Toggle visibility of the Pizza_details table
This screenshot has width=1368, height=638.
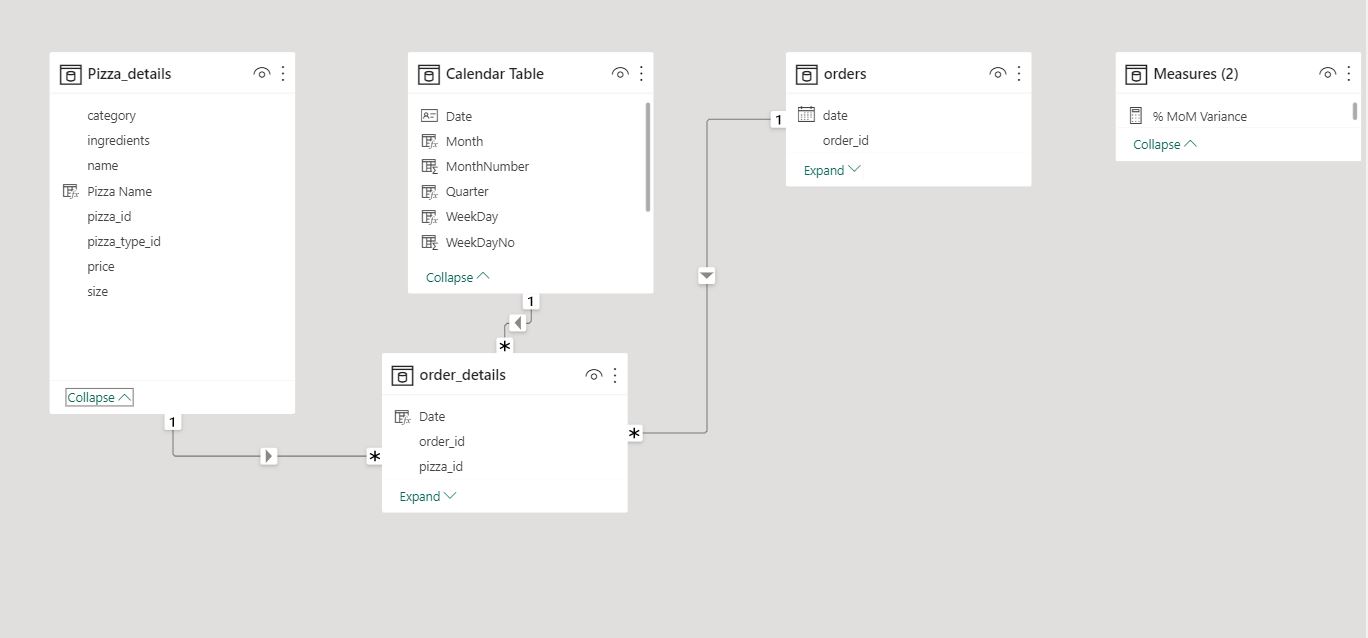point(261,72)
